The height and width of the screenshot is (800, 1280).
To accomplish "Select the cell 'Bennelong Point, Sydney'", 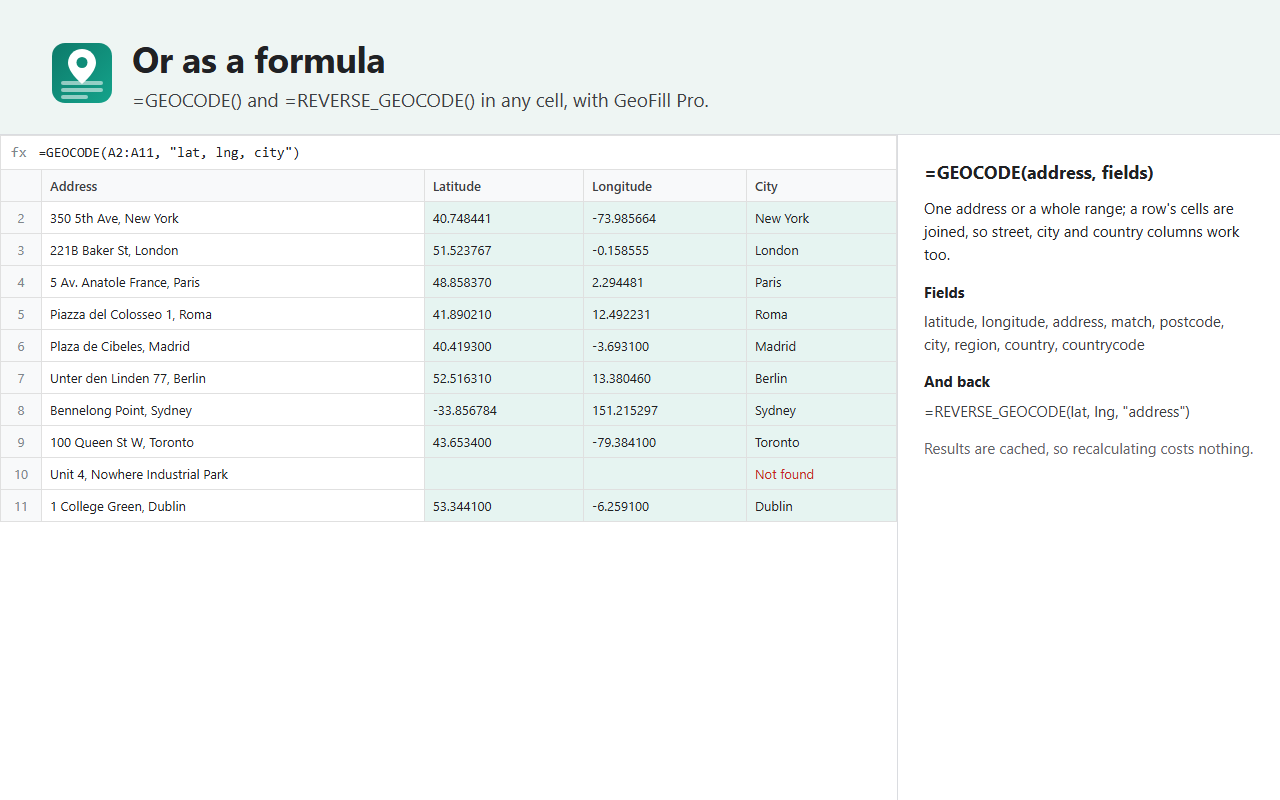I will tap(233, 410).
